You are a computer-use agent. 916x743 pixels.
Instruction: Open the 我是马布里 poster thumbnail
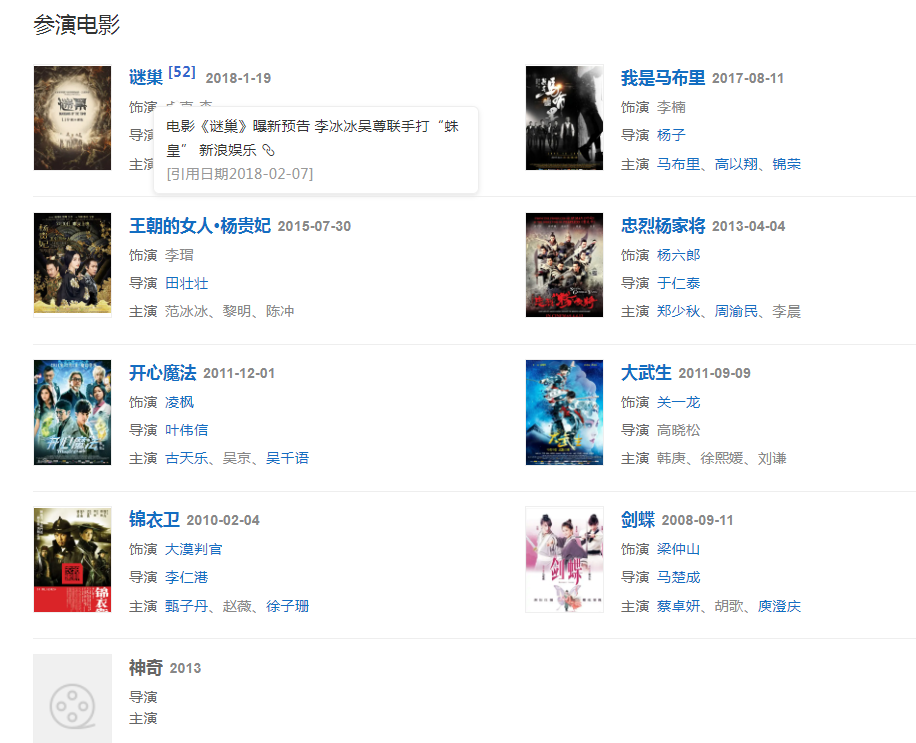(564, 118)
